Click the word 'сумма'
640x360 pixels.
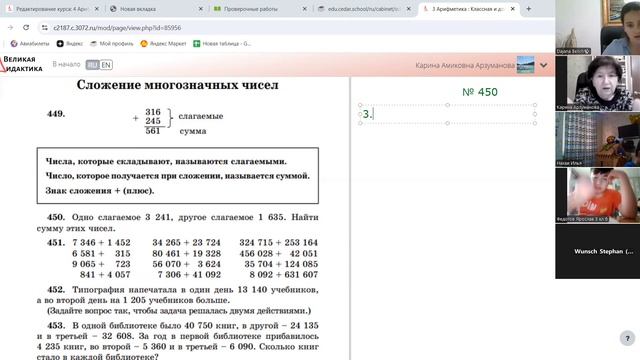[193, 131]
